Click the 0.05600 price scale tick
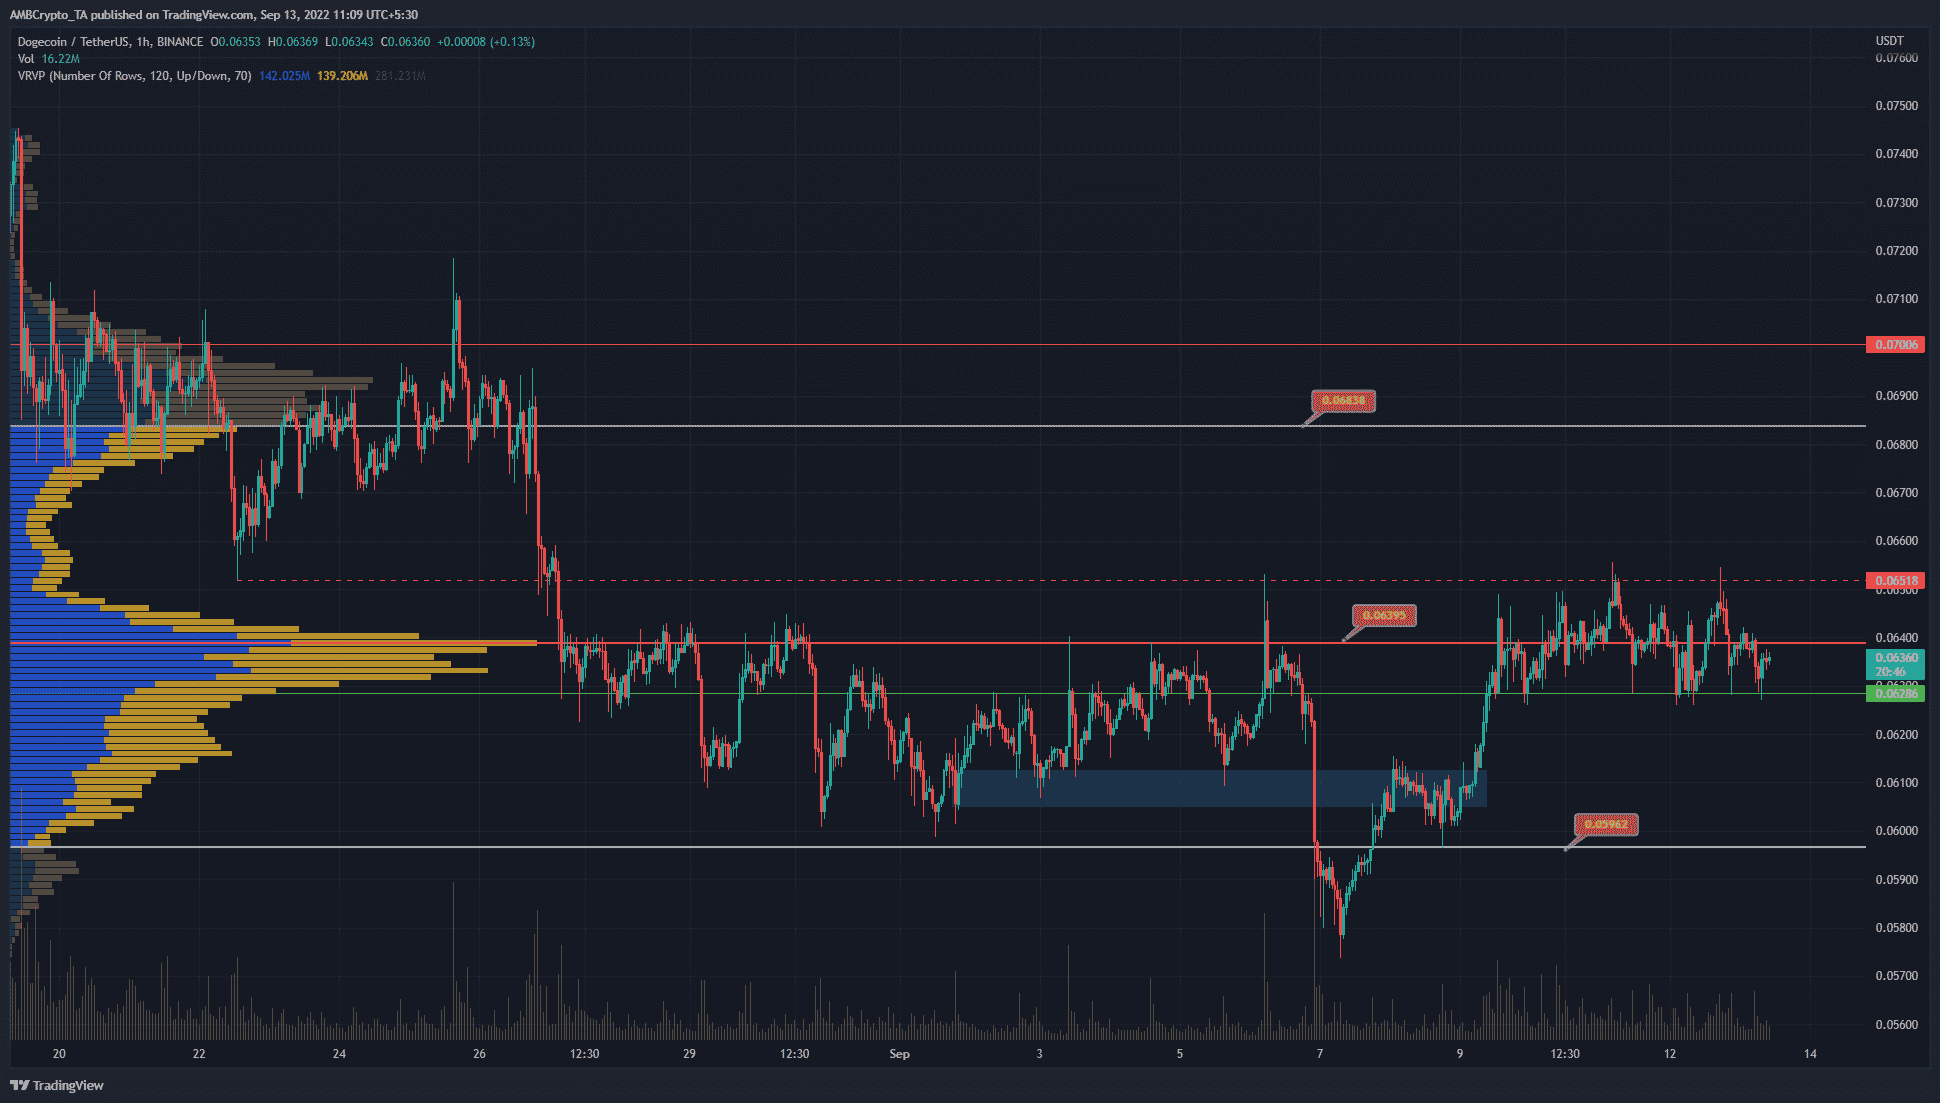1940x1103 pixels. pyautogui.click(x=1896, y=1025)
